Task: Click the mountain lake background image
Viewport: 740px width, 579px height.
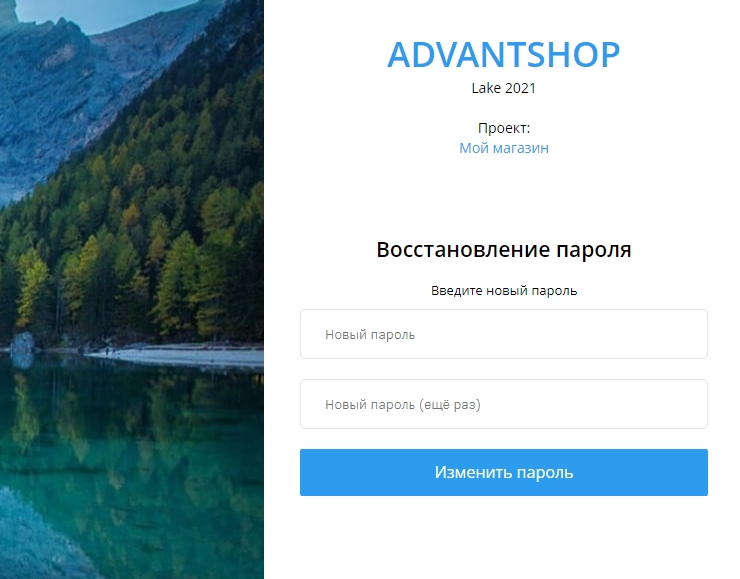Action: [132, 289]
